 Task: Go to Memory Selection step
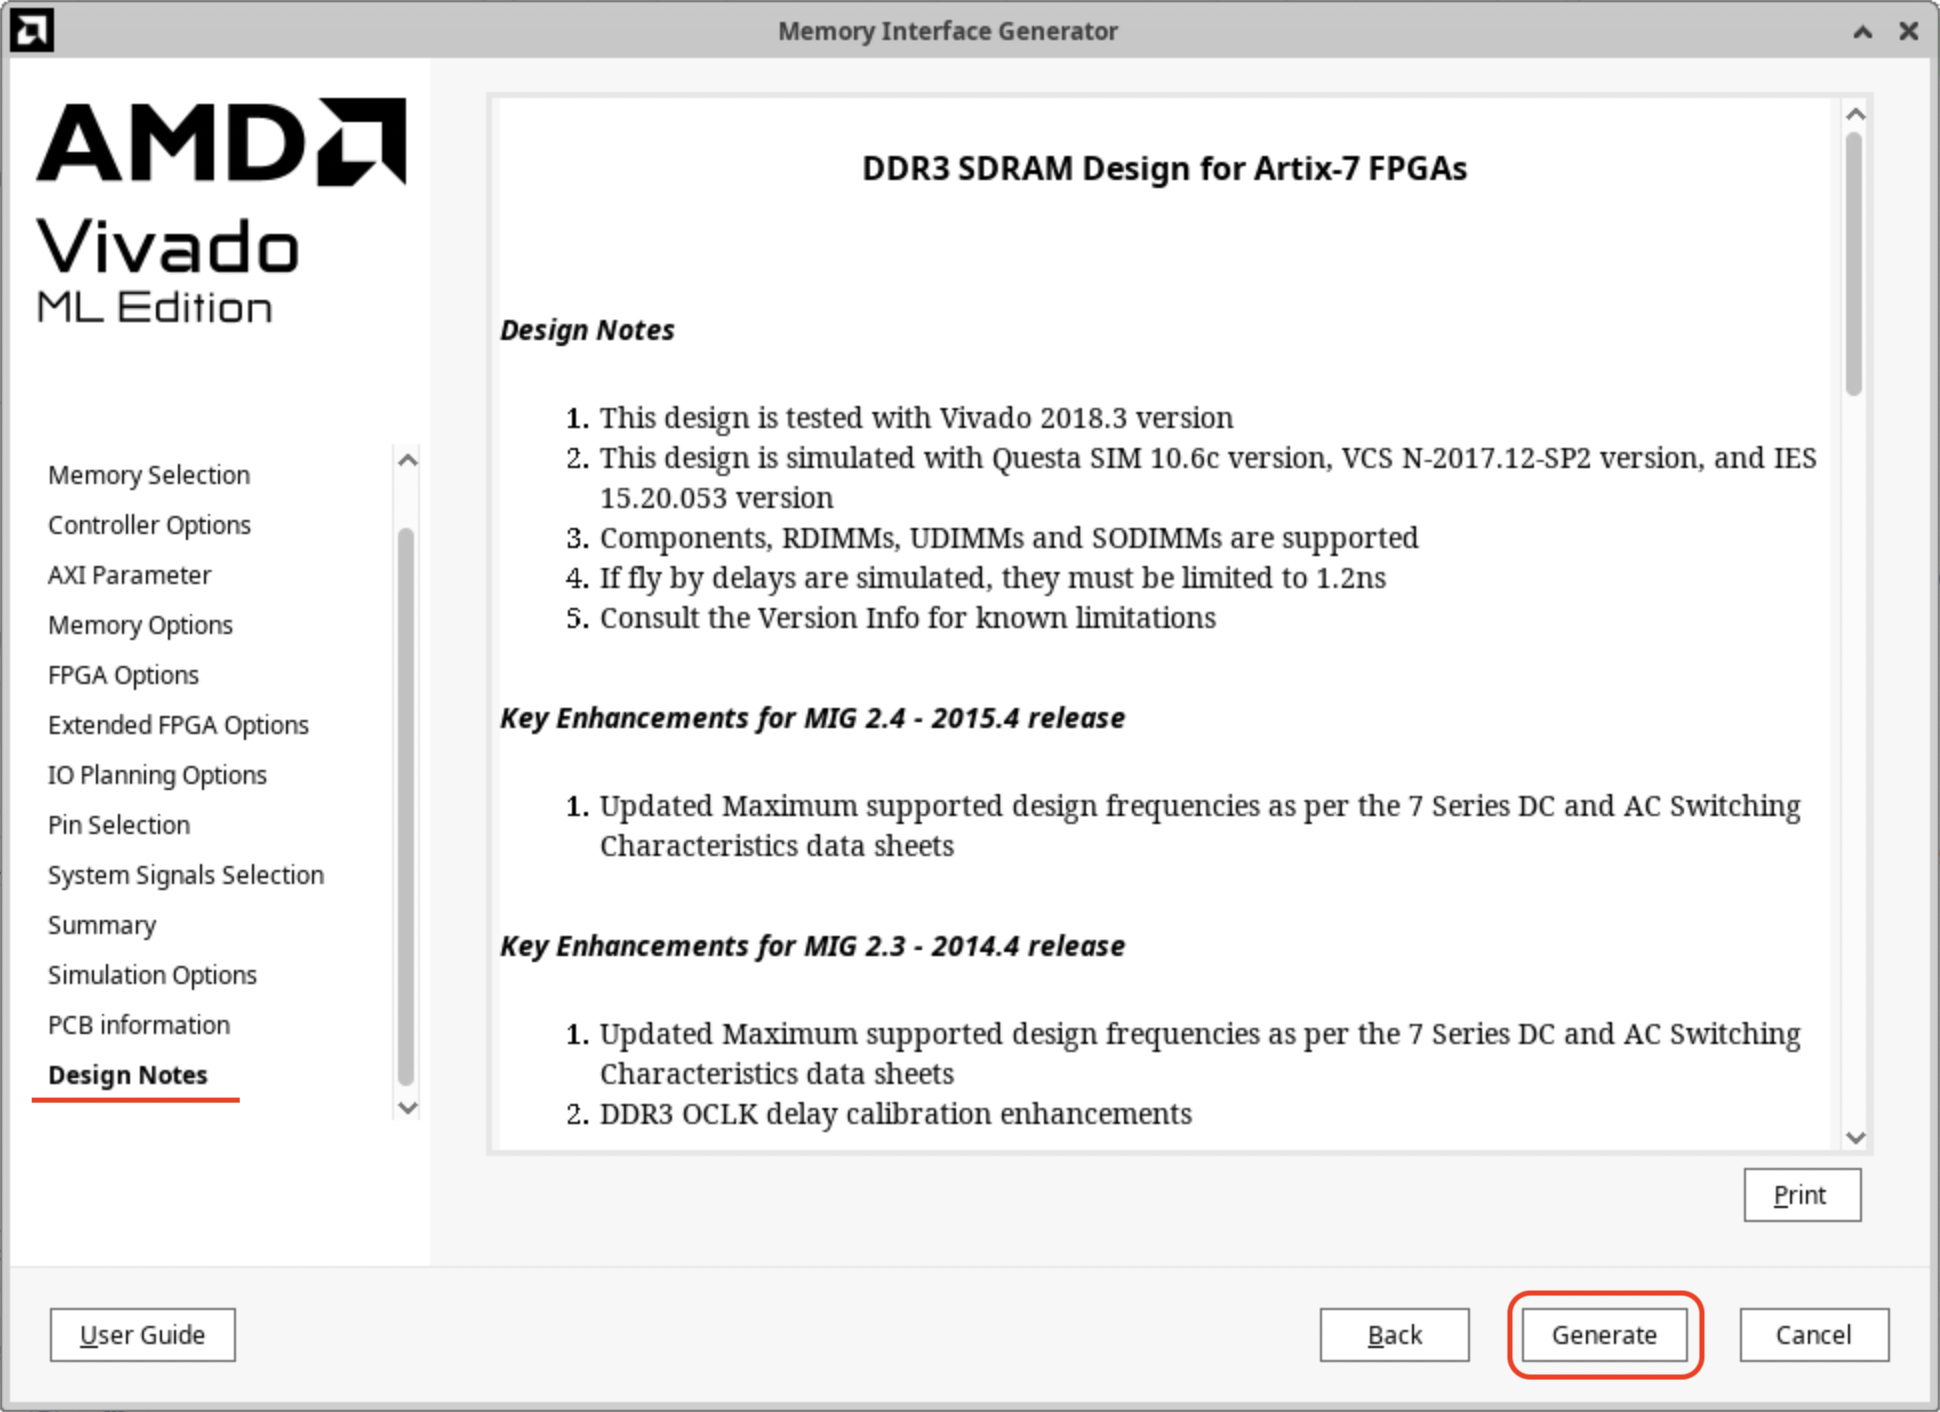149,475
